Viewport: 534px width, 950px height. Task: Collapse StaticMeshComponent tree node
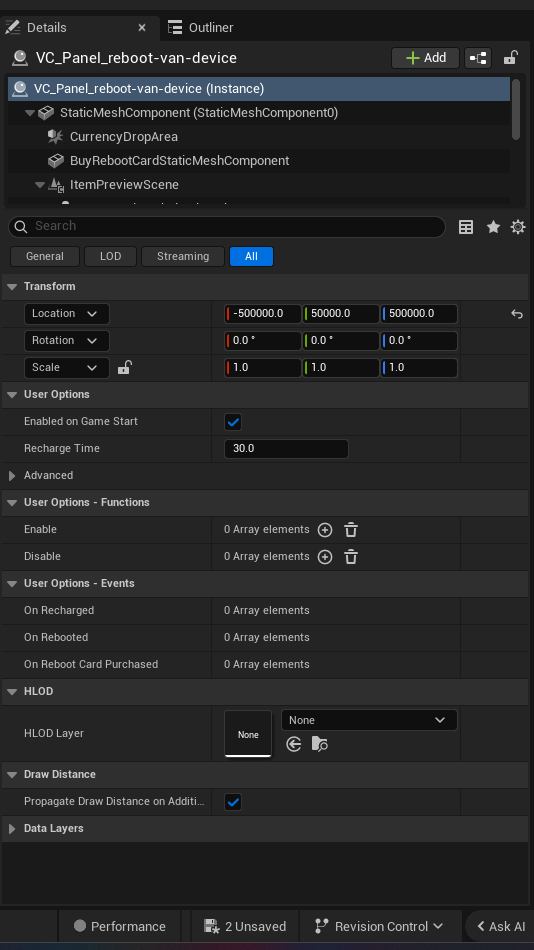30,113
